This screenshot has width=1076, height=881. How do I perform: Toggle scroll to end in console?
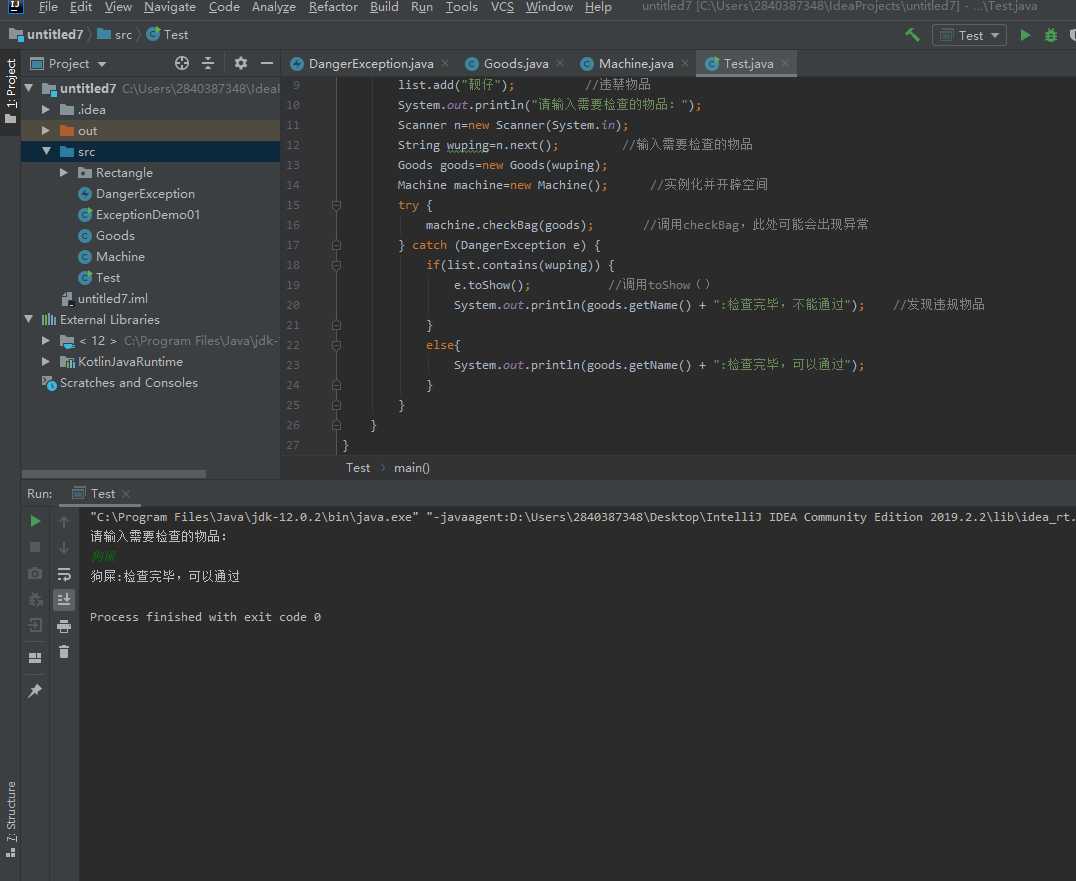[64, 600]
